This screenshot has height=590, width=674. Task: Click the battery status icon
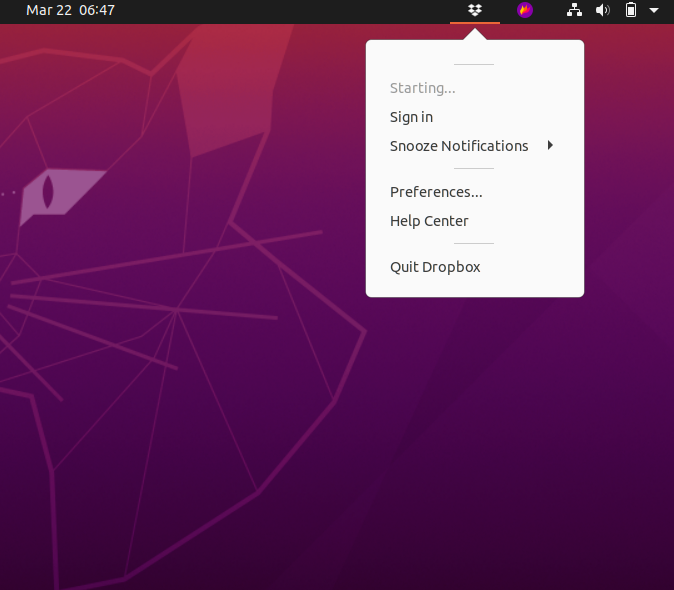(x=631, y=10)
